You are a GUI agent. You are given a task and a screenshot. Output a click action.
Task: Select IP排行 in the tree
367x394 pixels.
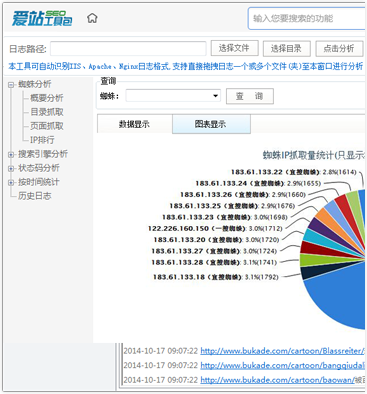pyautogui.click(x=42, y=140)
